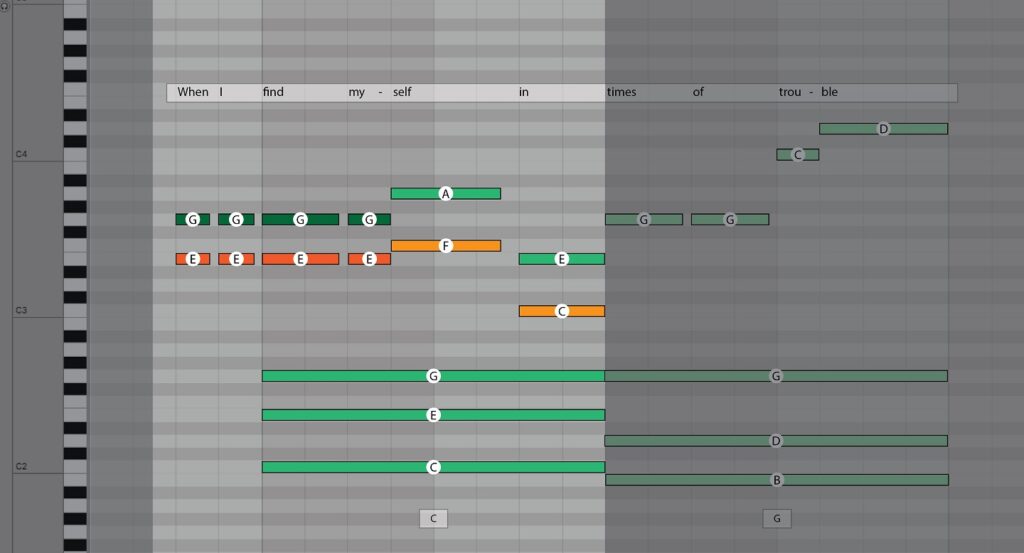Select the long dimmed D bass note
The width and height of the screenshot is (1024, 553).
pos(776,441)
